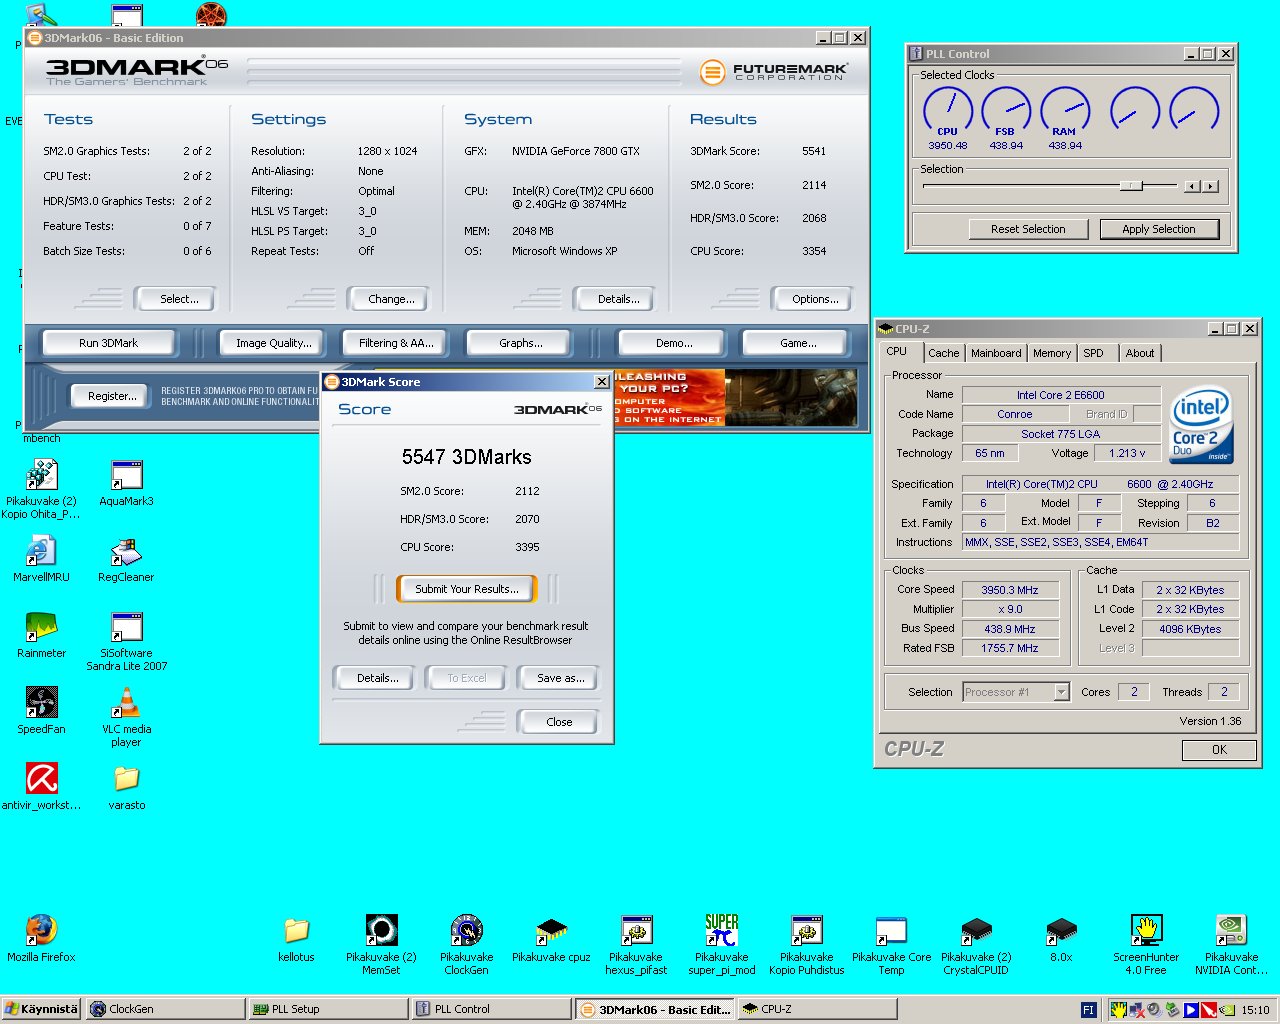1280x1024 pixels.
Task: Switch to the Mainboard tab in CPU-Z
Action: [996, 353]
